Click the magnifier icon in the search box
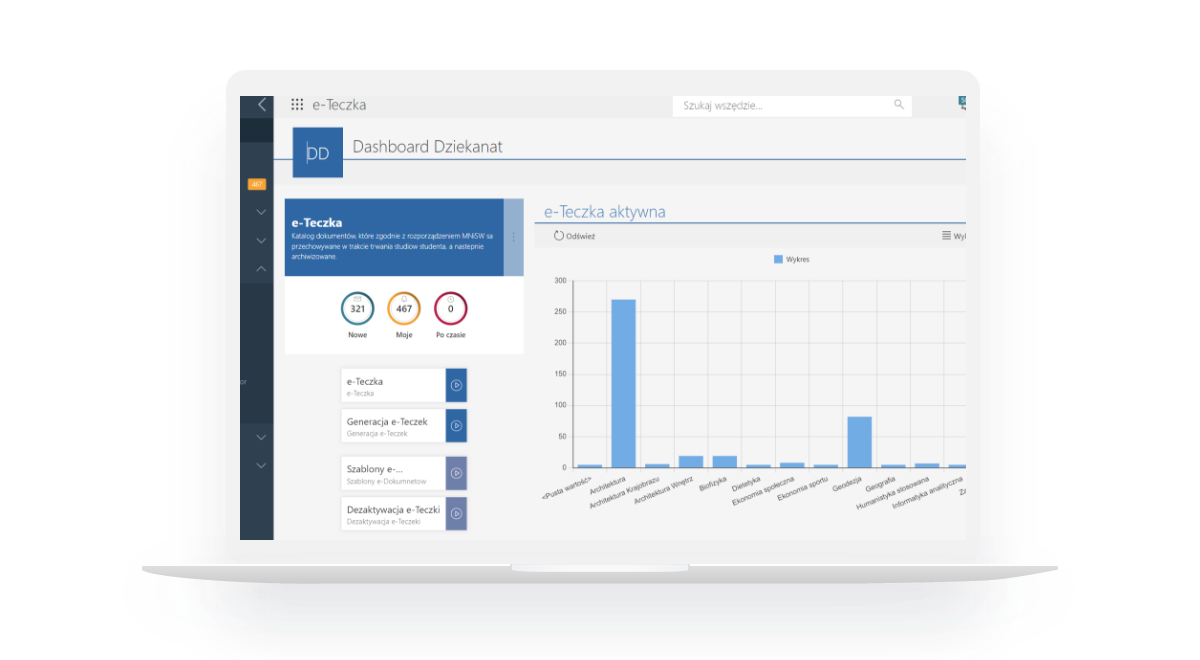This screenshot has height=660, width=1200. point(898,105)
